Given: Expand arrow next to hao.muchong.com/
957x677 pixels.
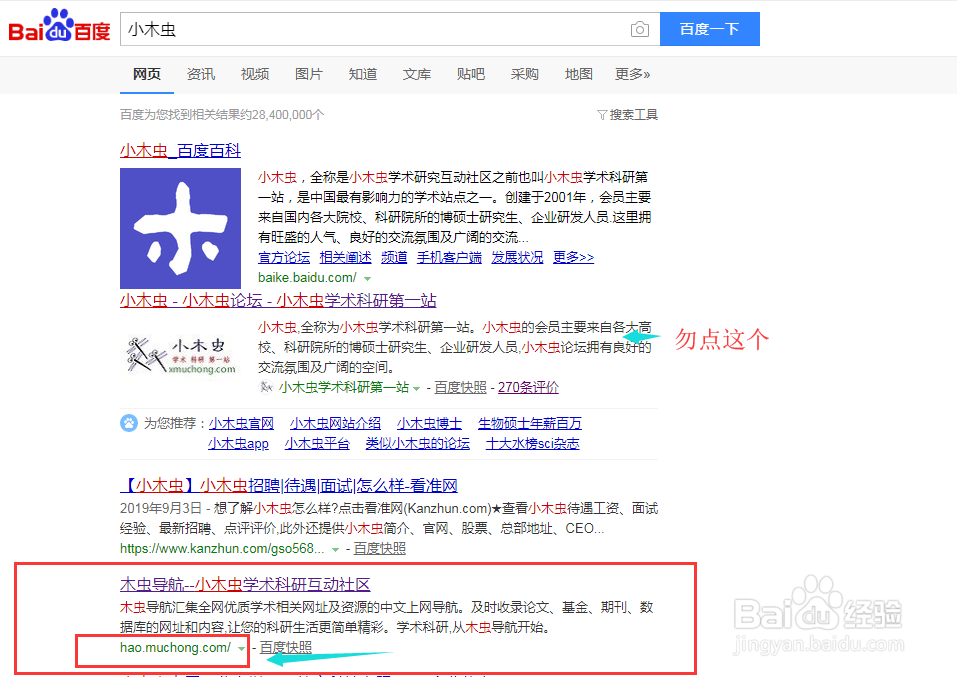Looking at the screenshot, I should point(242,648).
